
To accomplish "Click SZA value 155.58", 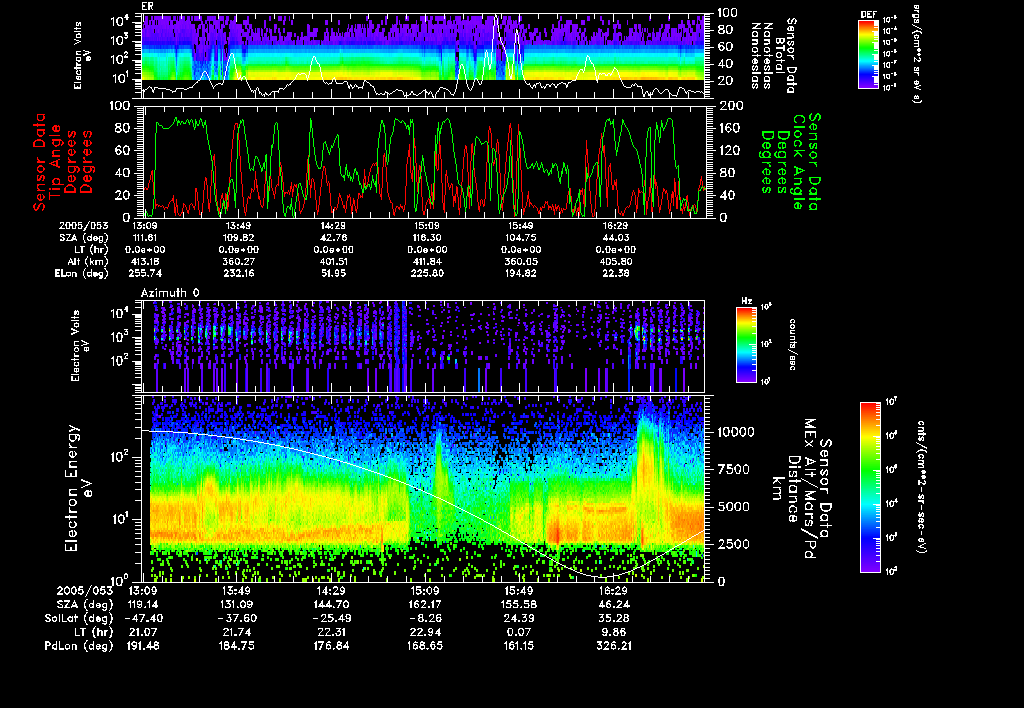I will (519, 605).
